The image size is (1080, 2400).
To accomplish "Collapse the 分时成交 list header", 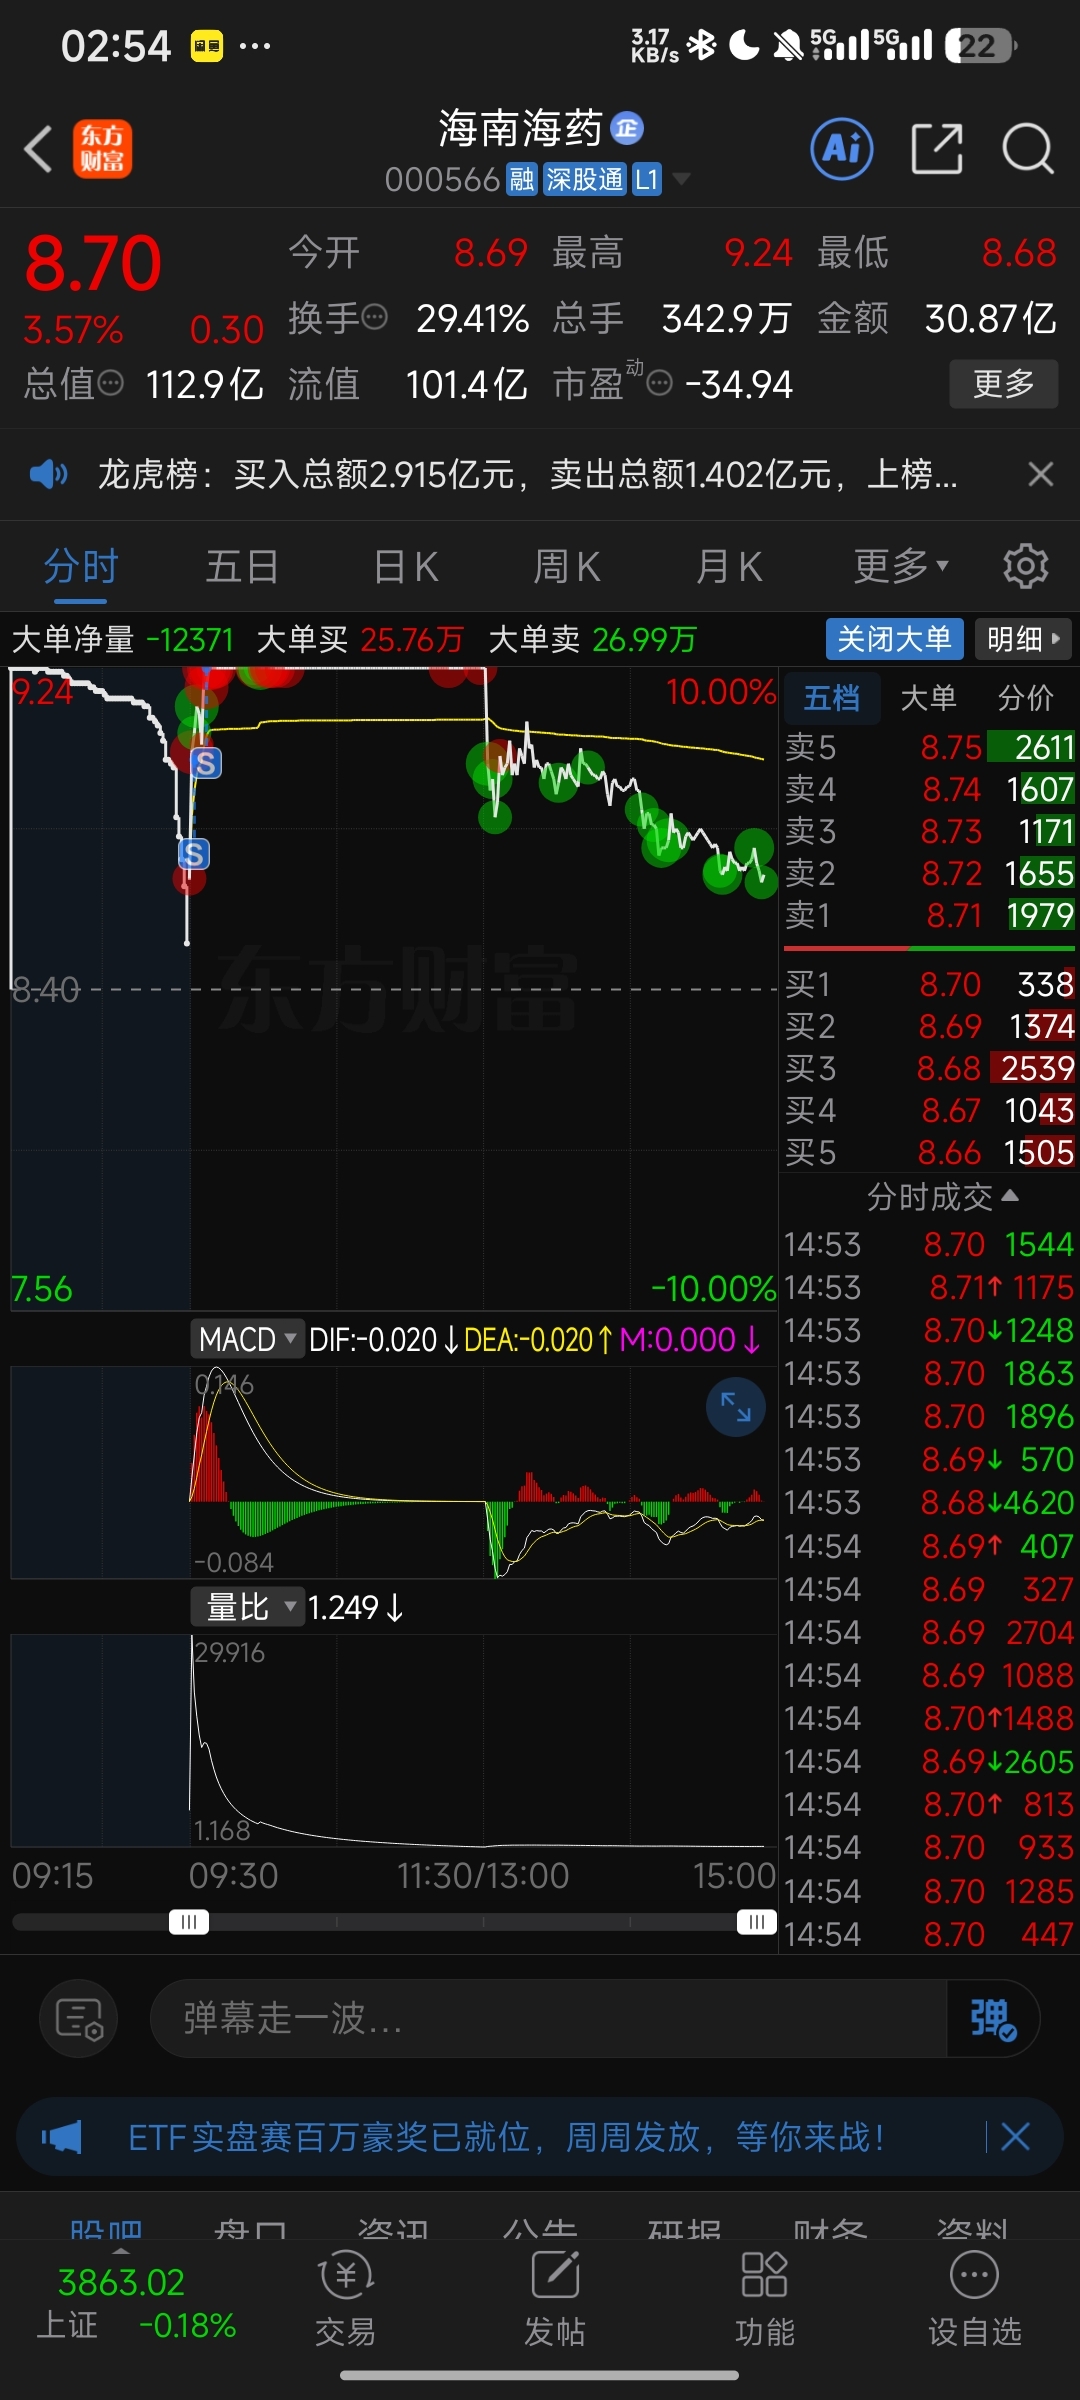I will (943, 1196).
